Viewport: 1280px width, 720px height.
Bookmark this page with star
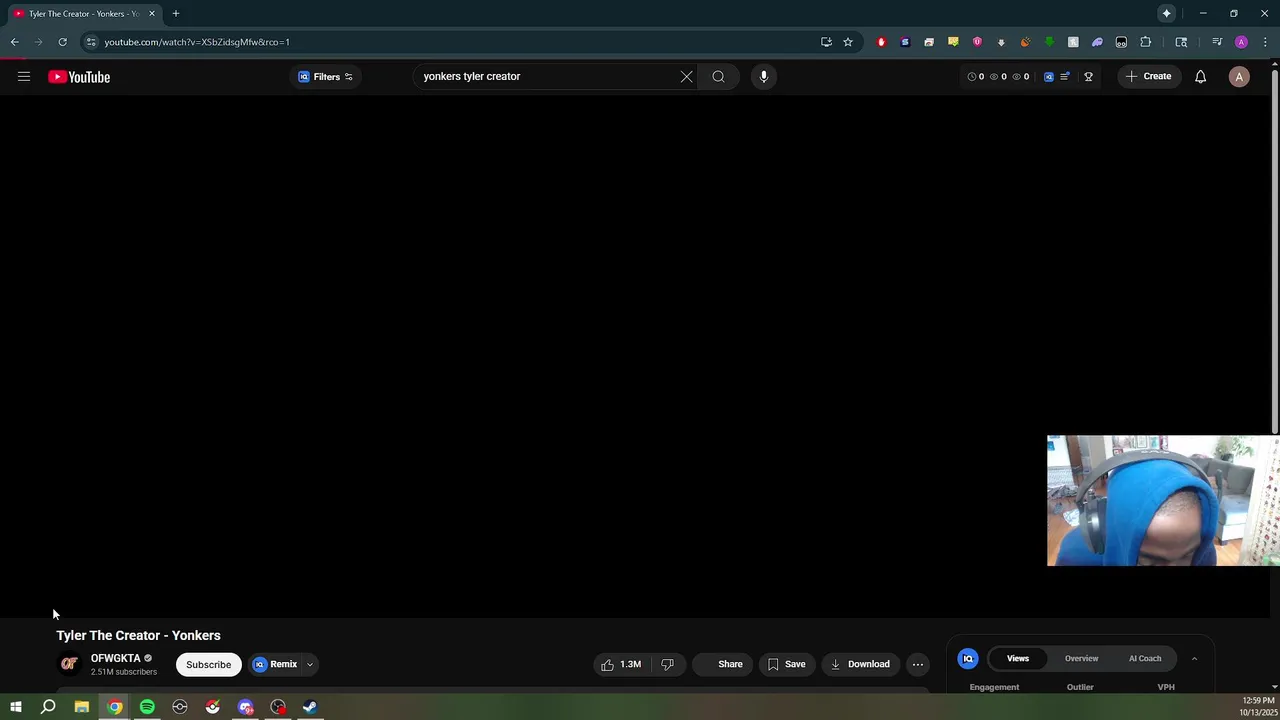point(848,42)
